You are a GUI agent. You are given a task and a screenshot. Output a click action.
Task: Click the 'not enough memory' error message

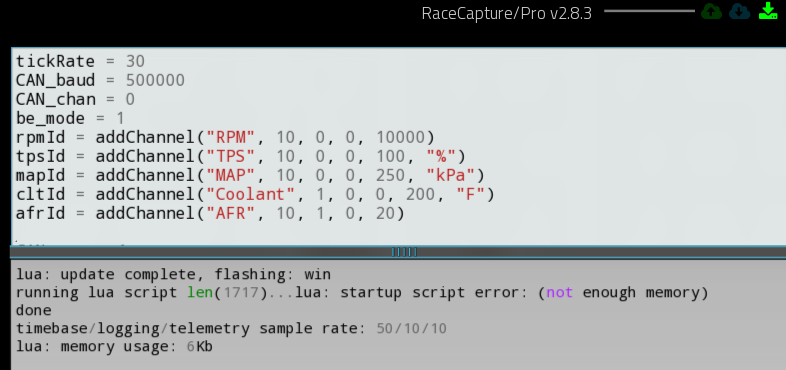[x=627, y=292]
